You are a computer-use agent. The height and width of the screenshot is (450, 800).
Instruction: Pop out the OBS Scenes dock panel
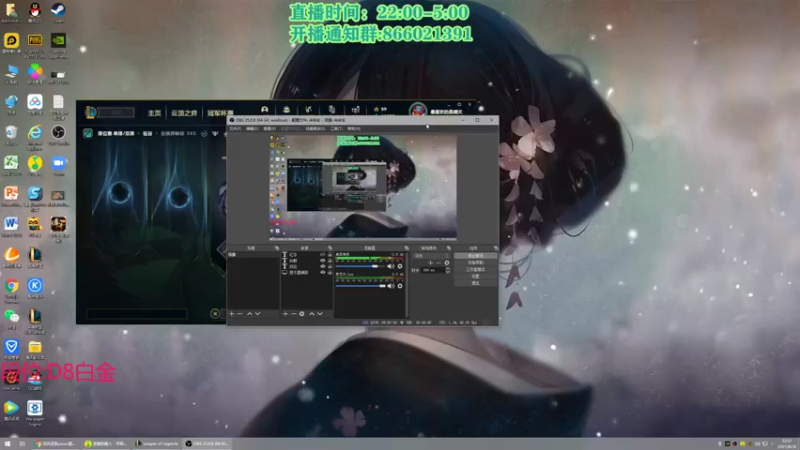(x=277, y=248)
